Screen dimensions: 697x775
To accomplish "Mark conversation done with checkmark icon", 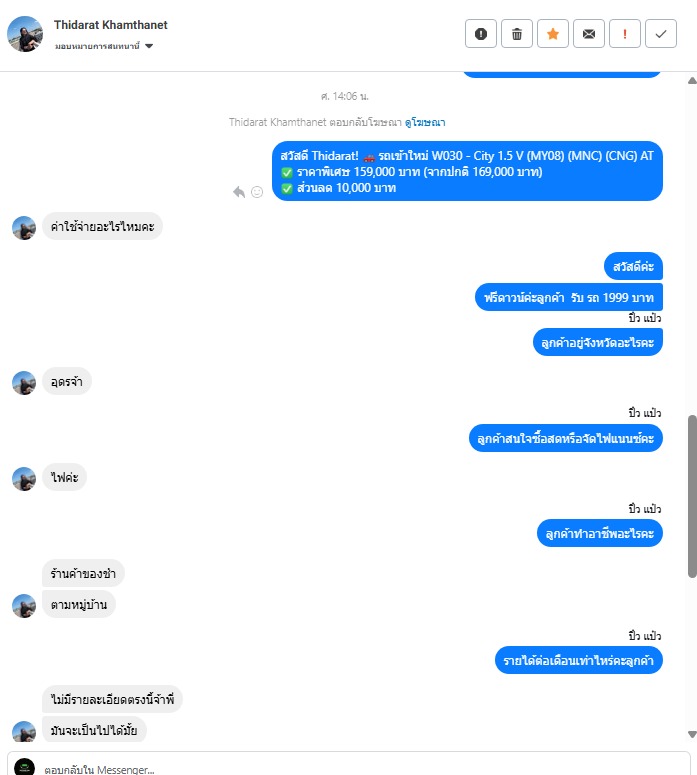I will (x=661, y=34).
